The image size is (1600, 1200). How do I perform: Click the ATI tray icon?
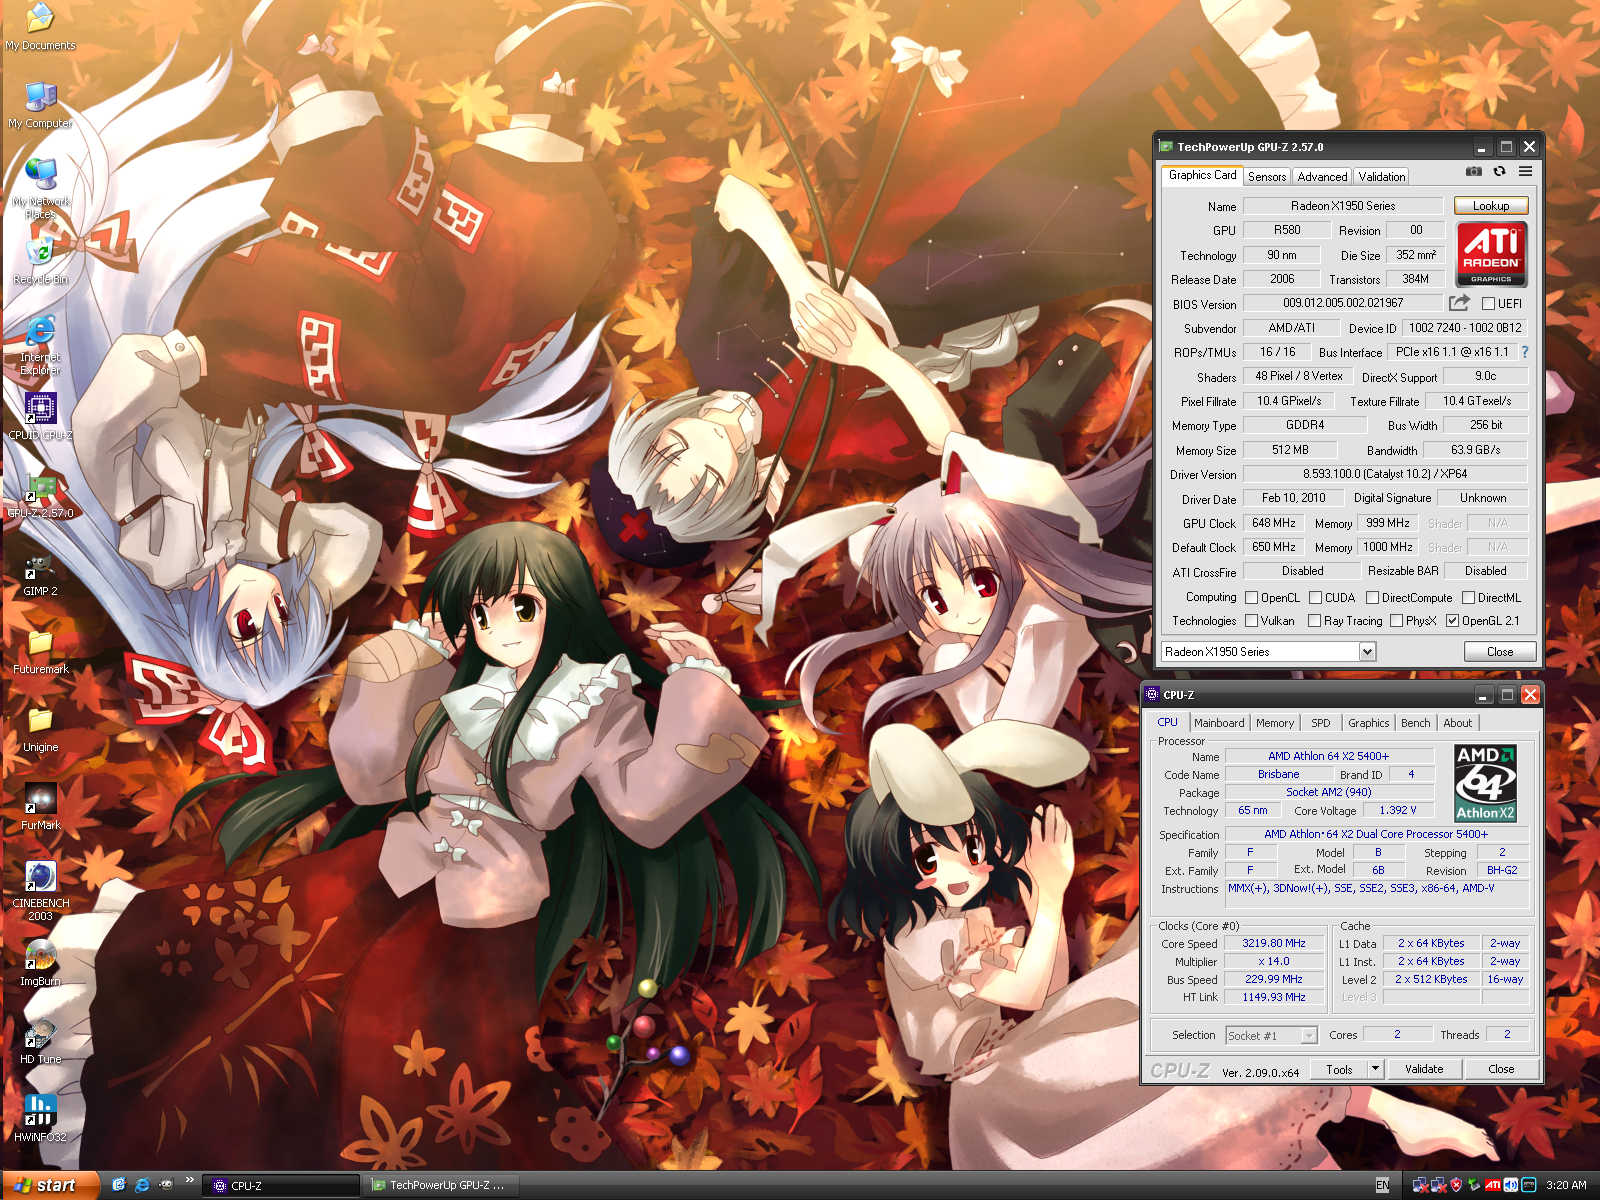[x=1492, y=1185]
